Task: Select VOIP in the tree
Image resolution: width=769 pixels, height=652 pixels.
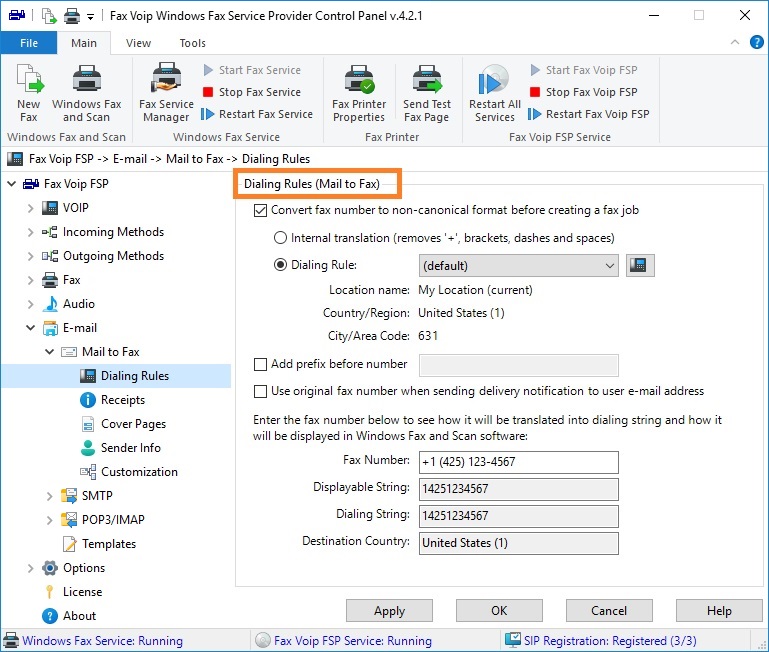Action: 76,208
